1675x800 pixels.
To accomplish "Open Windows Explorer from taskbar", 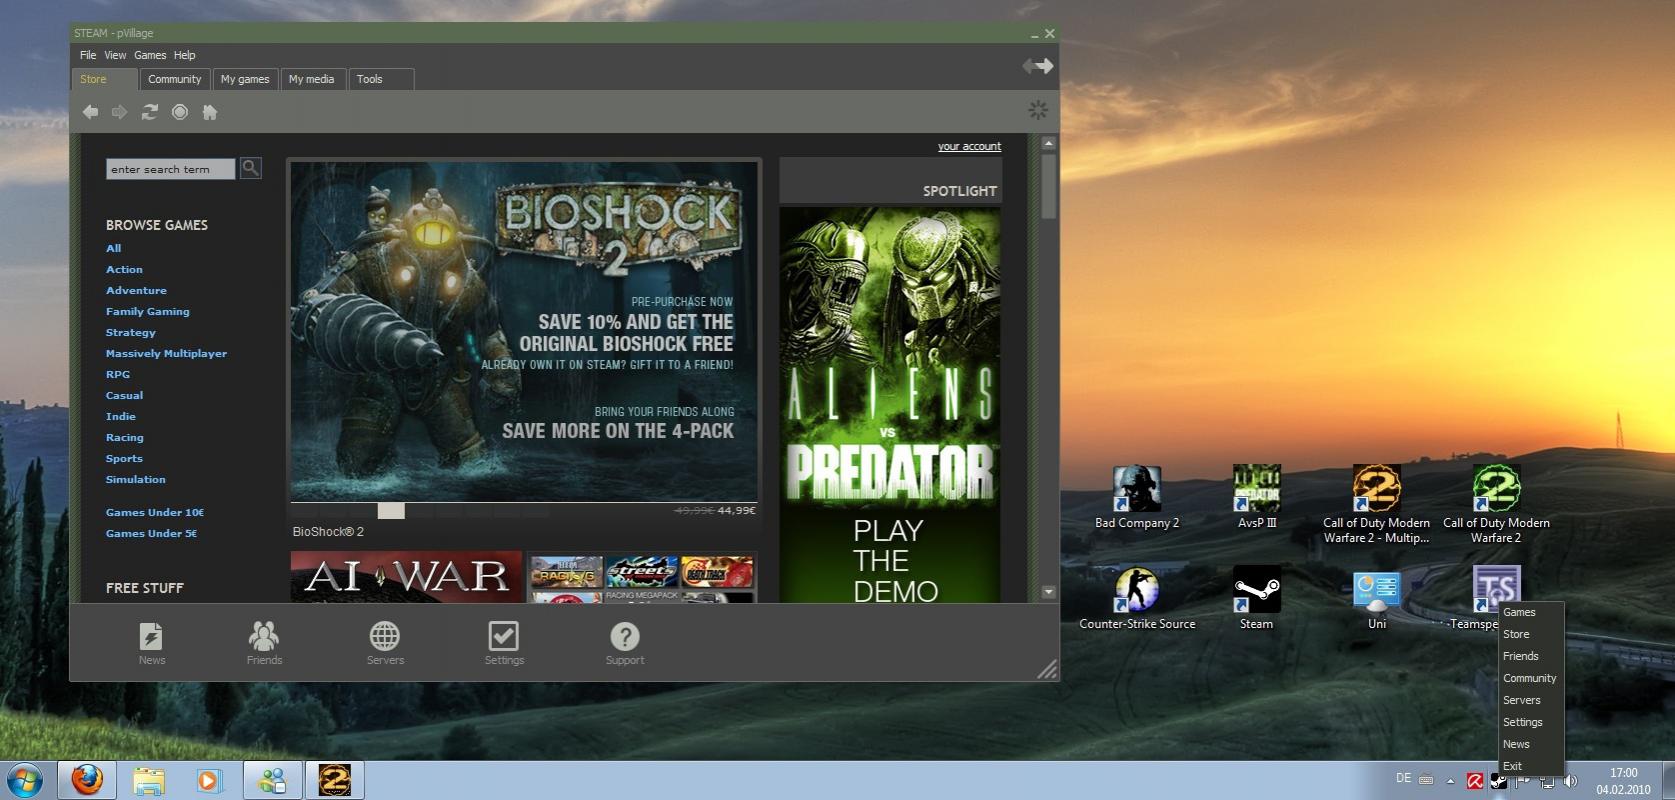I will click(148, 780).
